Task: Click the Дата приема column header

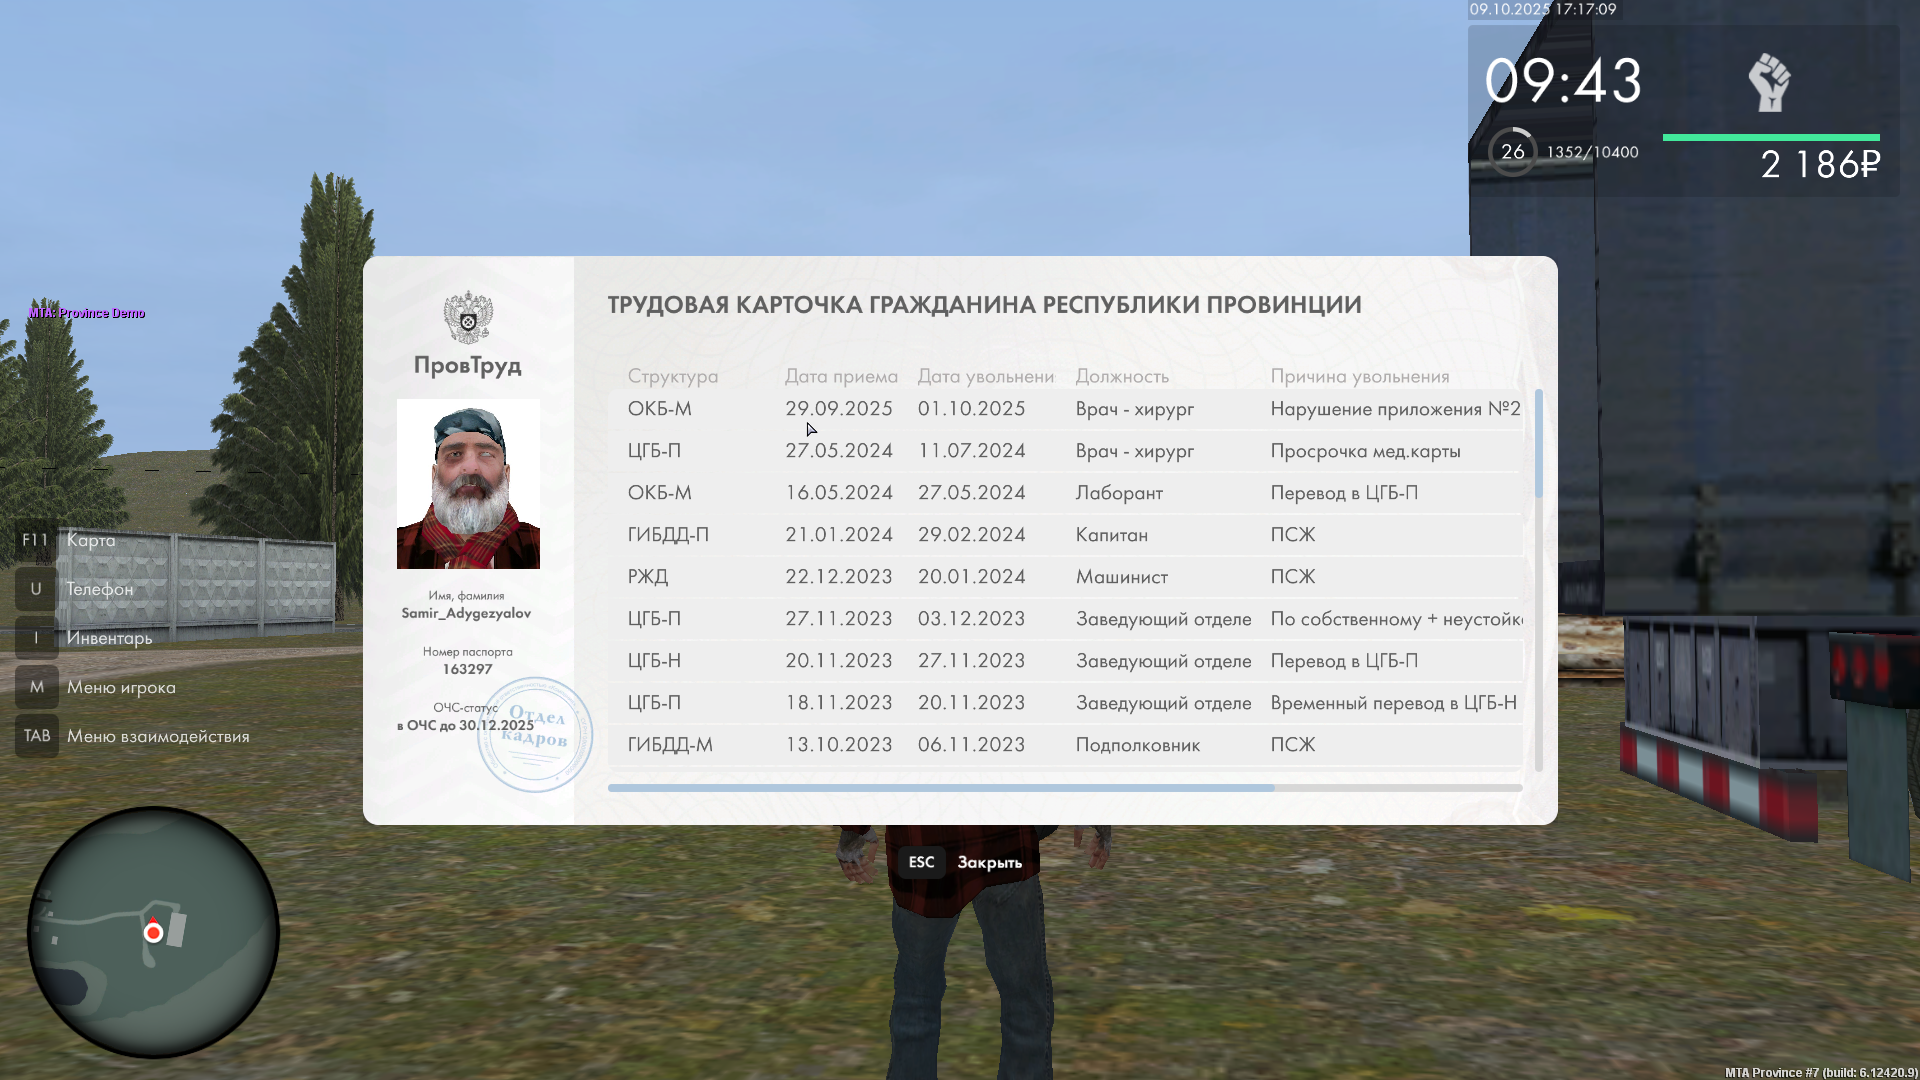Action: coord(840,376)
